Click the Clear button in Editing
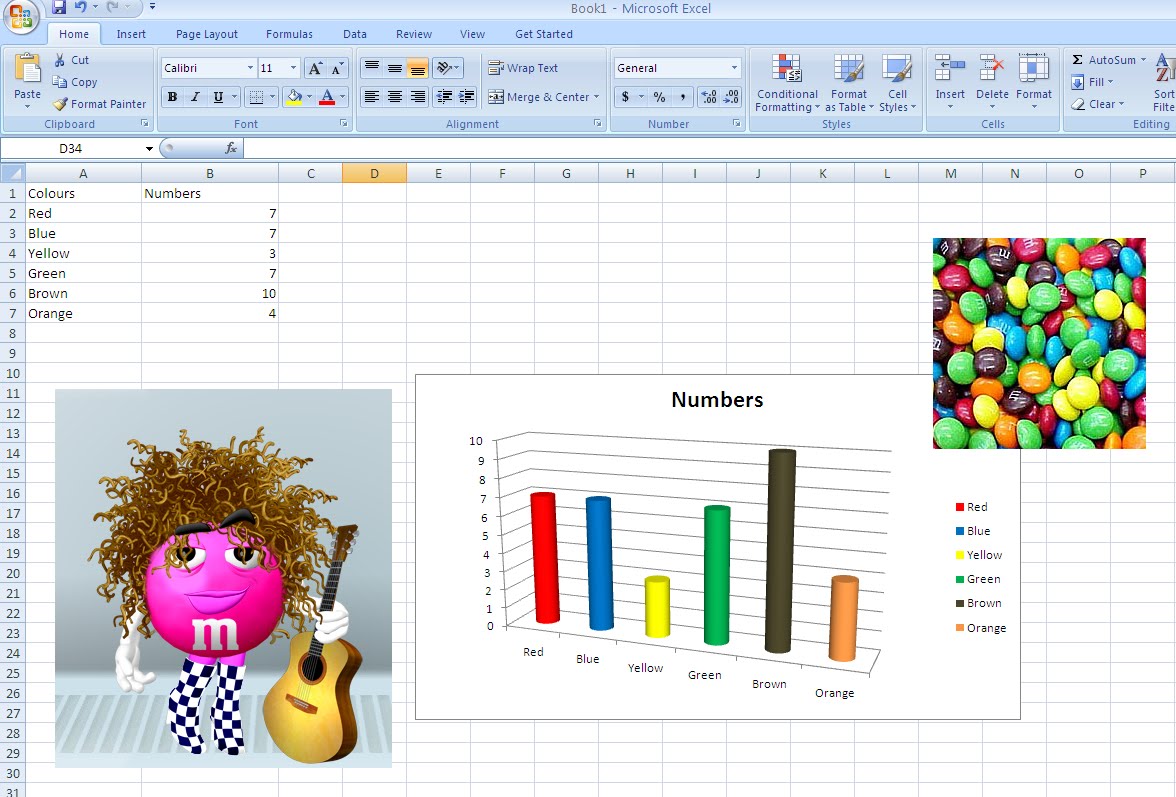This screenshot has height=797, width=1176. 1098,104
